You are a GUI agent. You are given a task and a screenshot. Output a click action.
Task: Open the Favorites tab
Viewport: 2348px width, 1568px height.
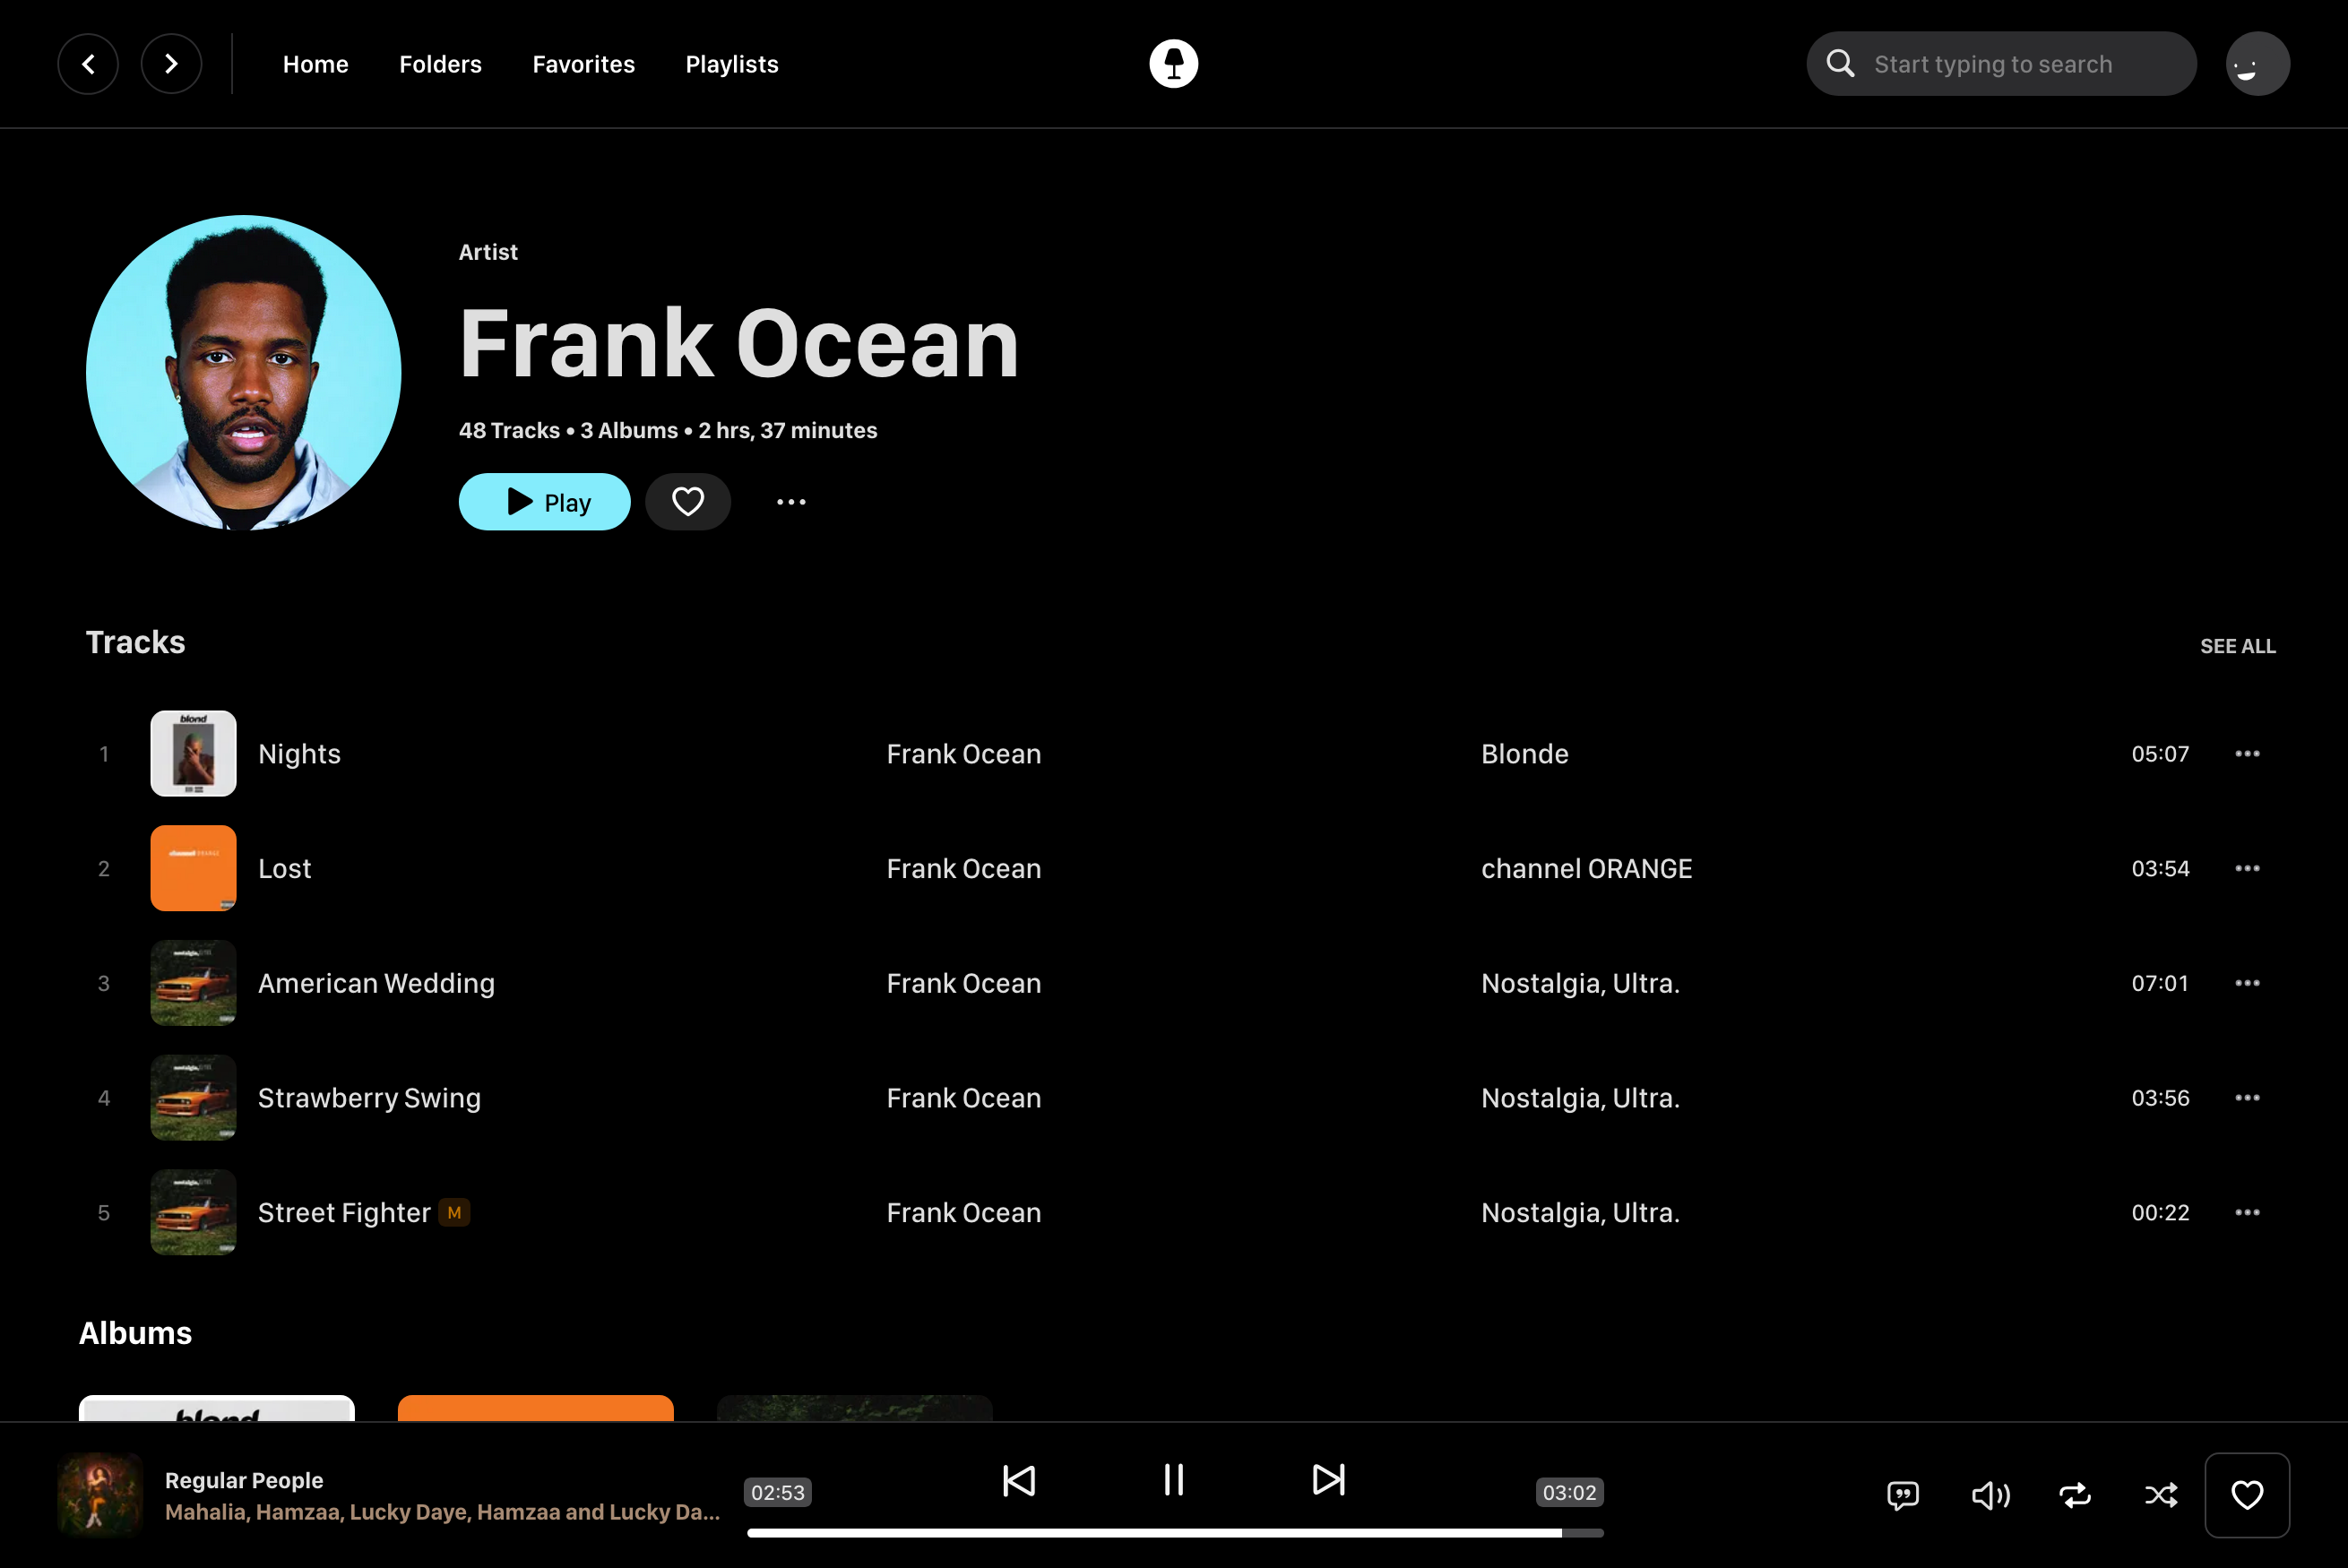(584, 64)
